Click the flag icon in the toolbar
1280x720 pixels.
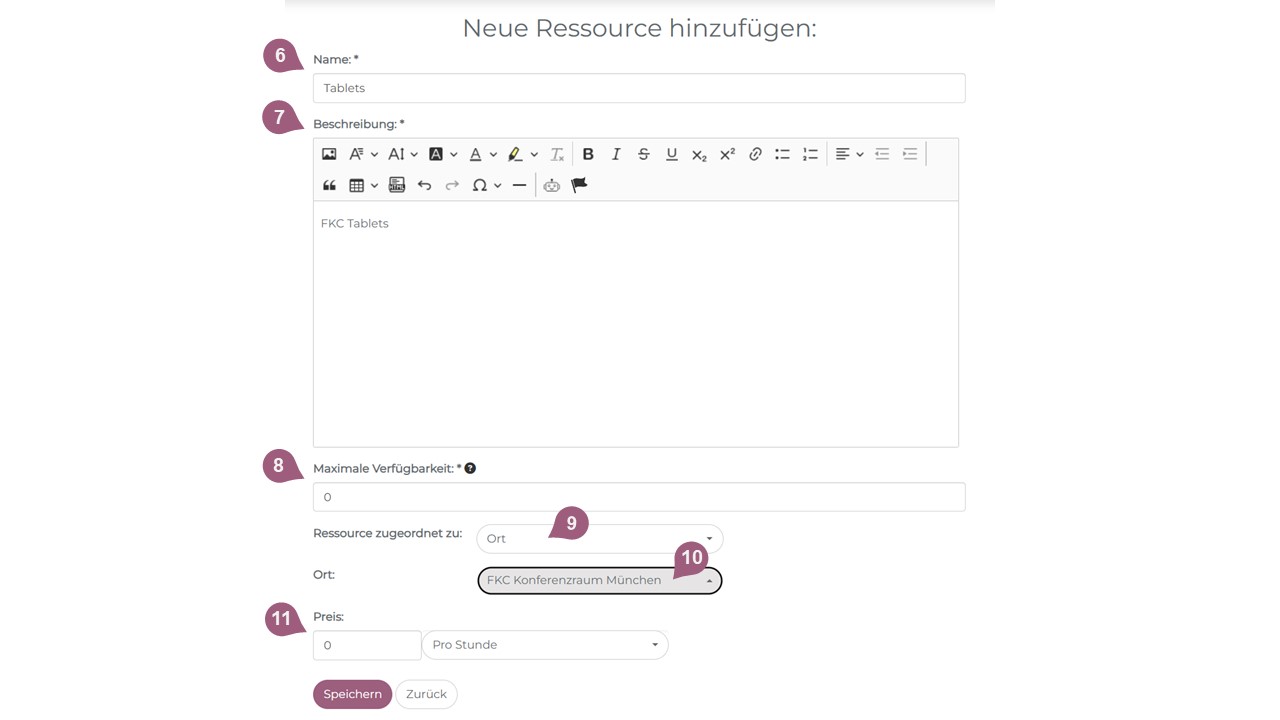579,185
